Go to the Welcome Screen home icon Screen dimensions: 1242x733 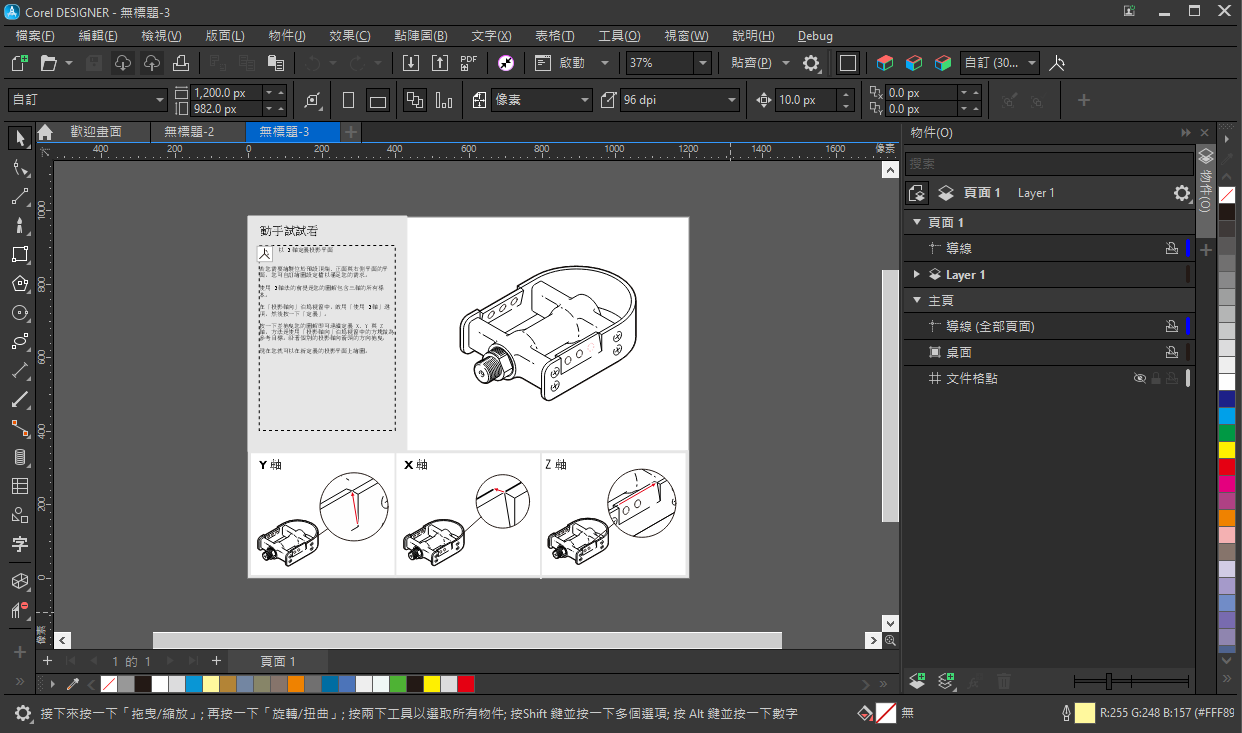[x=45, y=132]
